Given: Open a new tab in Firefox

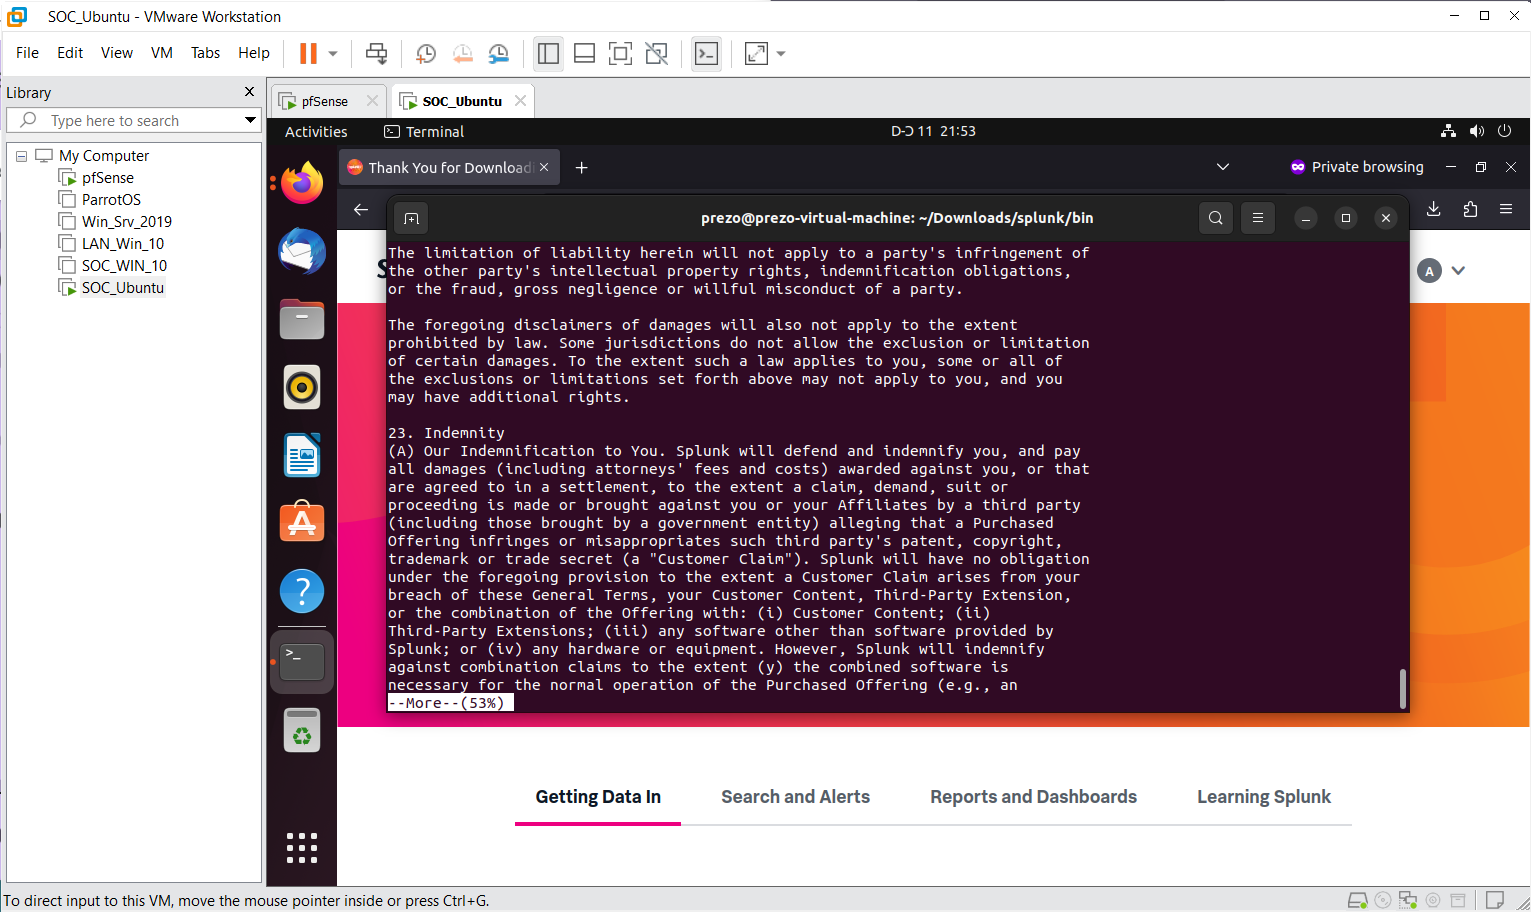Looking at the screenshot, I should coord(581,167).
